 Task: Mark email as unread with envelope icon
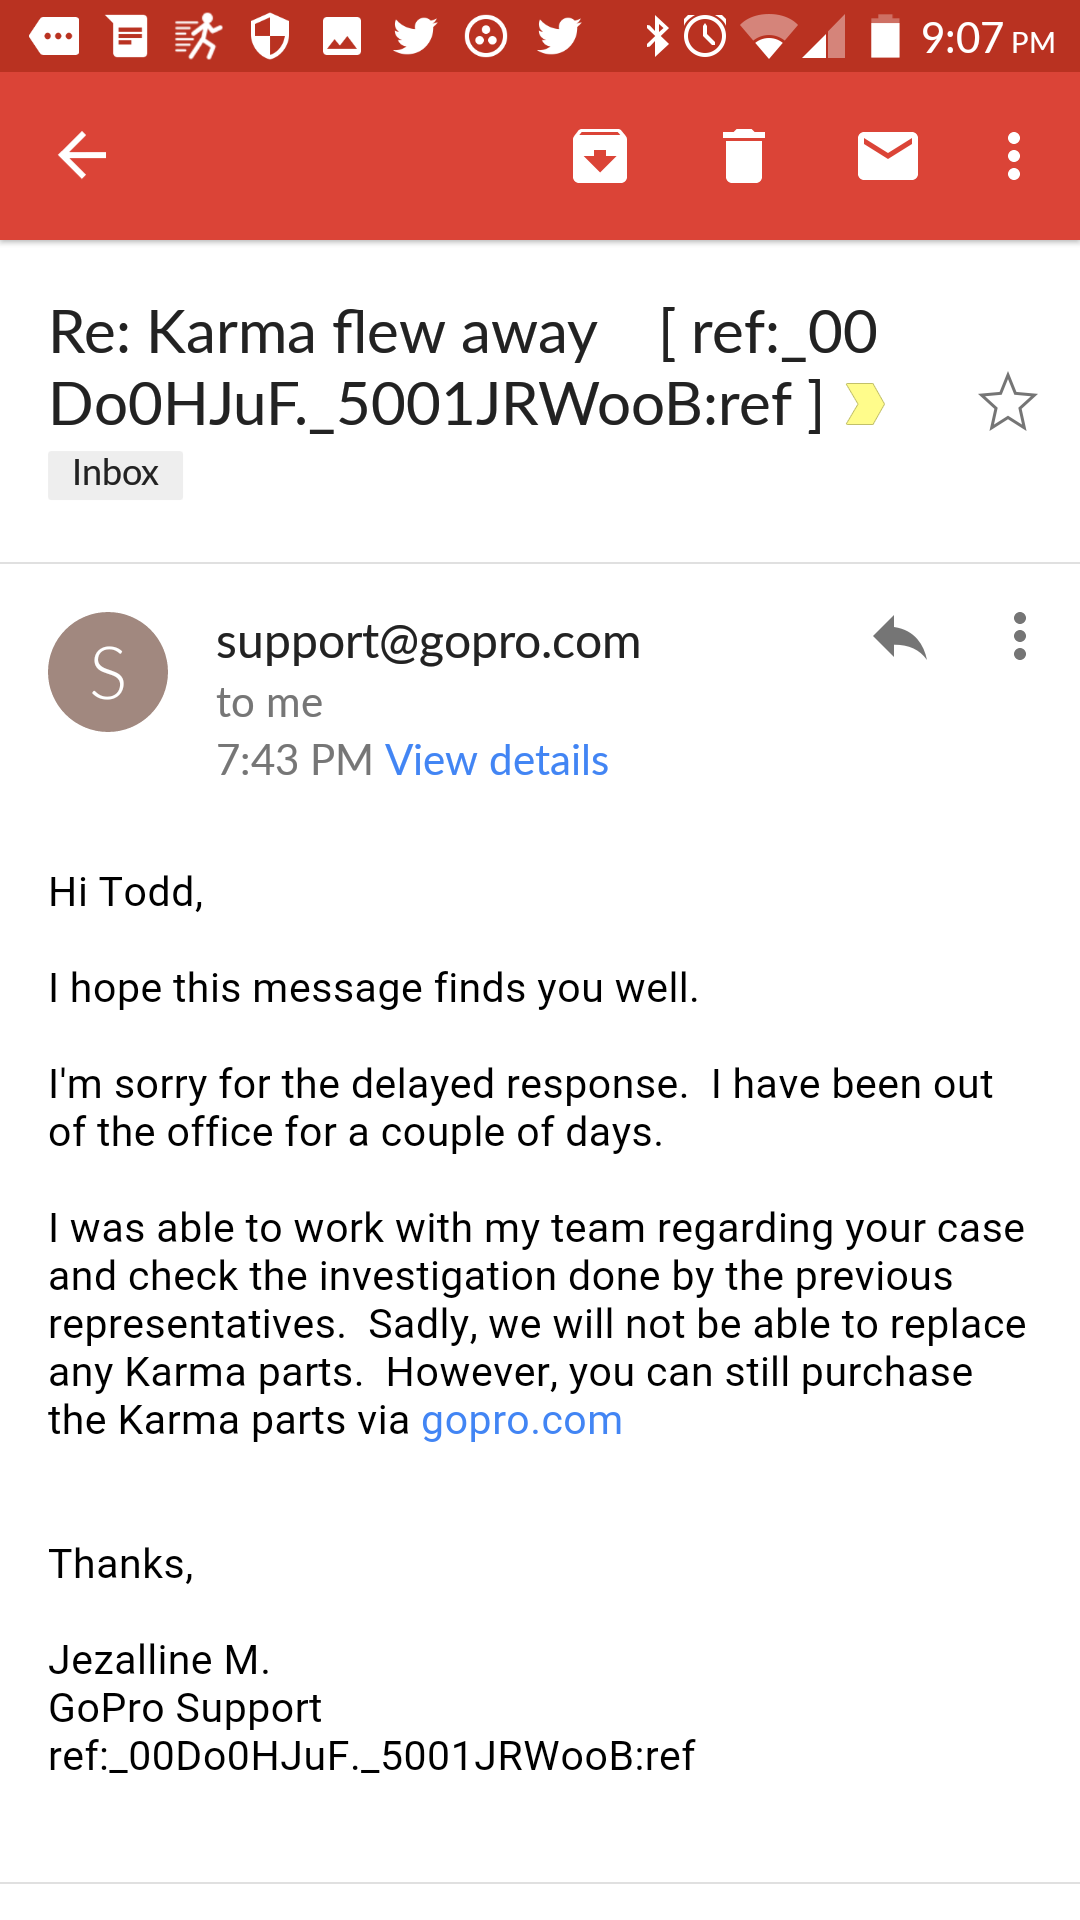point(888,156)
